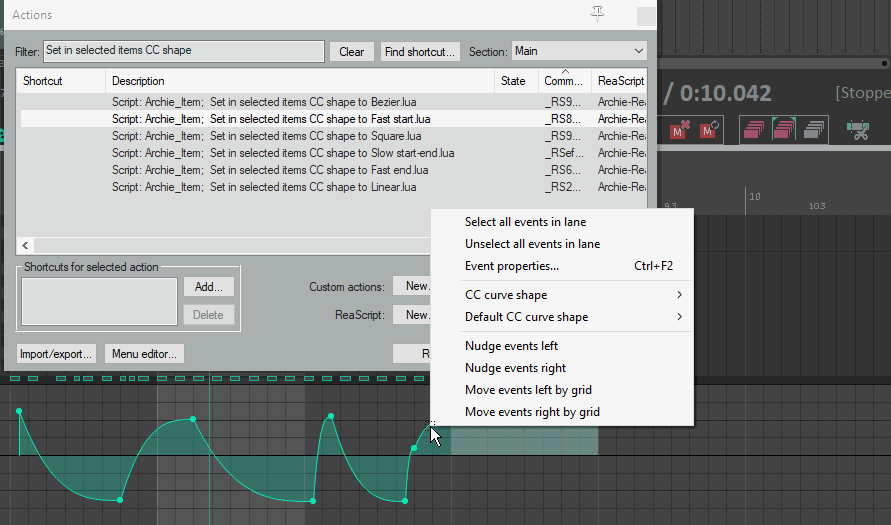The width and height of the screenshot is (891, 525).
Task: Choose Select all events in lane
Action: pos(525,222)
